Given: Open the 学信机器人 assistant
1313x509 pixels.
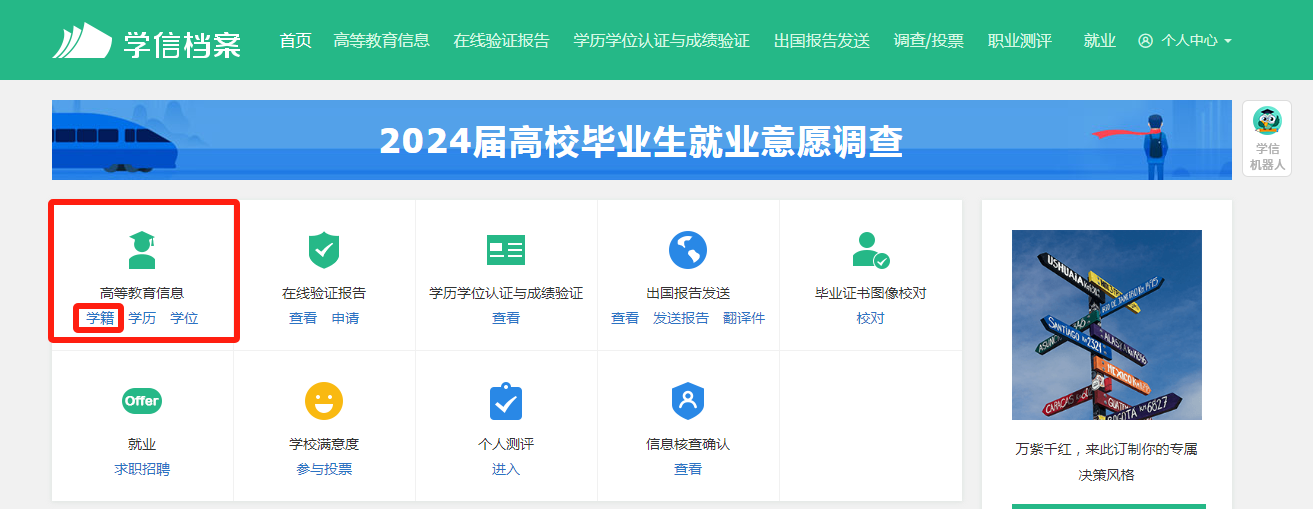Looking at the screenshot, I should point(1266,138).
